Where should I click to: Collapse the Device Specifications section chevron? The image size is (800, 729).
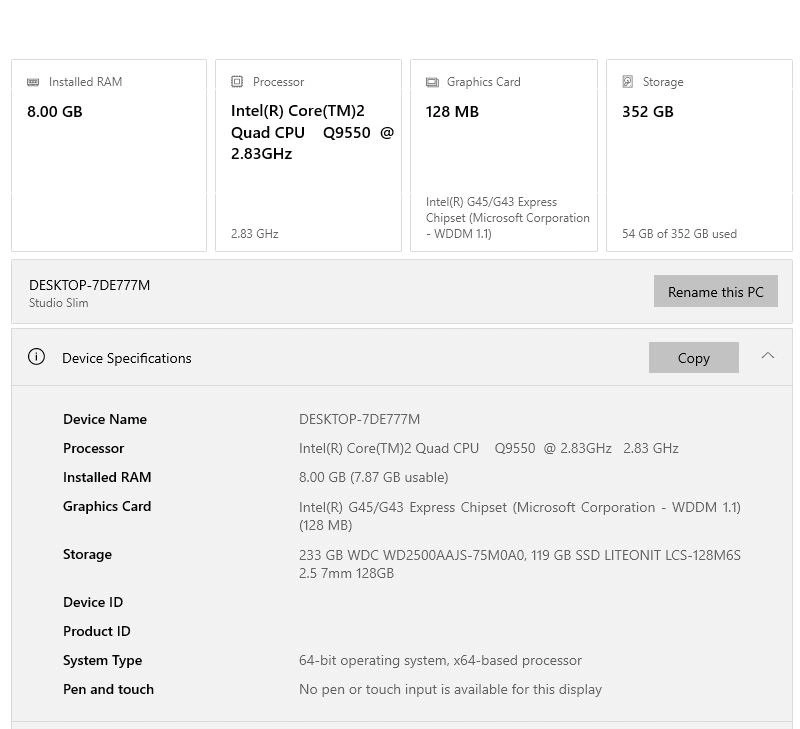click(767, 356)
